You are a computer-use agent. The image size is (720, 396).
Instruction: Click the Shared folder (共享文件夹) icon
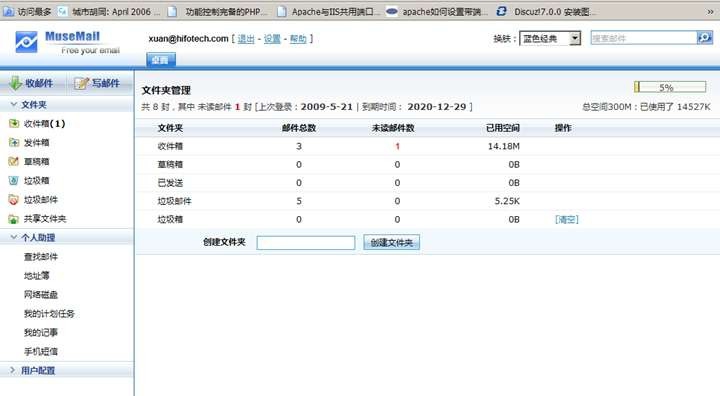[x=14, y=219]
